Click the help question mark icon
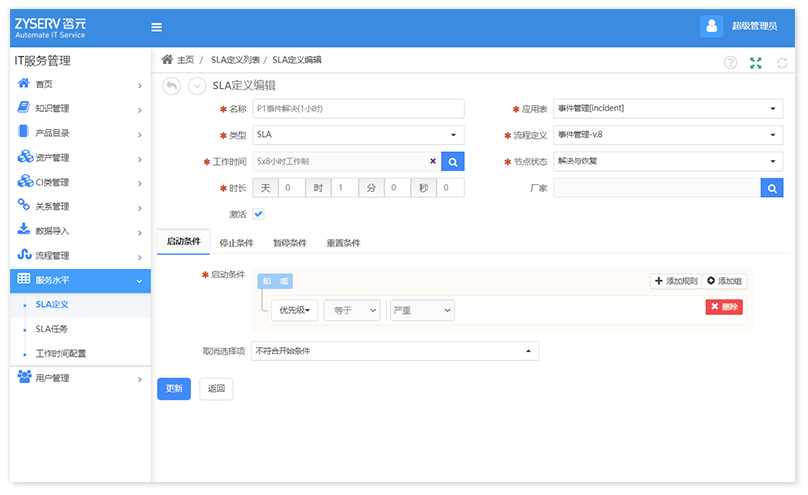Viewport: 808px width, 495px height. (730, 63)
